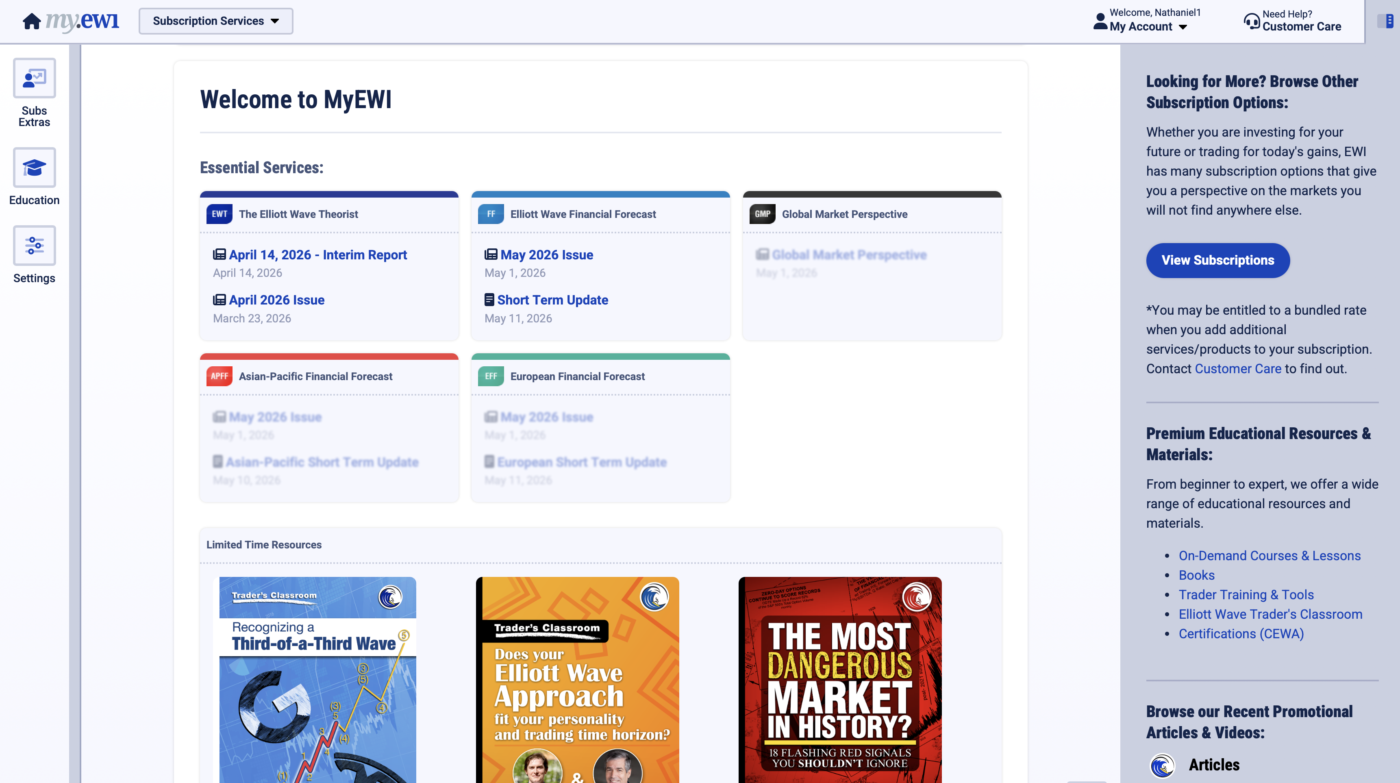Expand the My Account dropdown

pyautogui.click(x=1149, y=27)
